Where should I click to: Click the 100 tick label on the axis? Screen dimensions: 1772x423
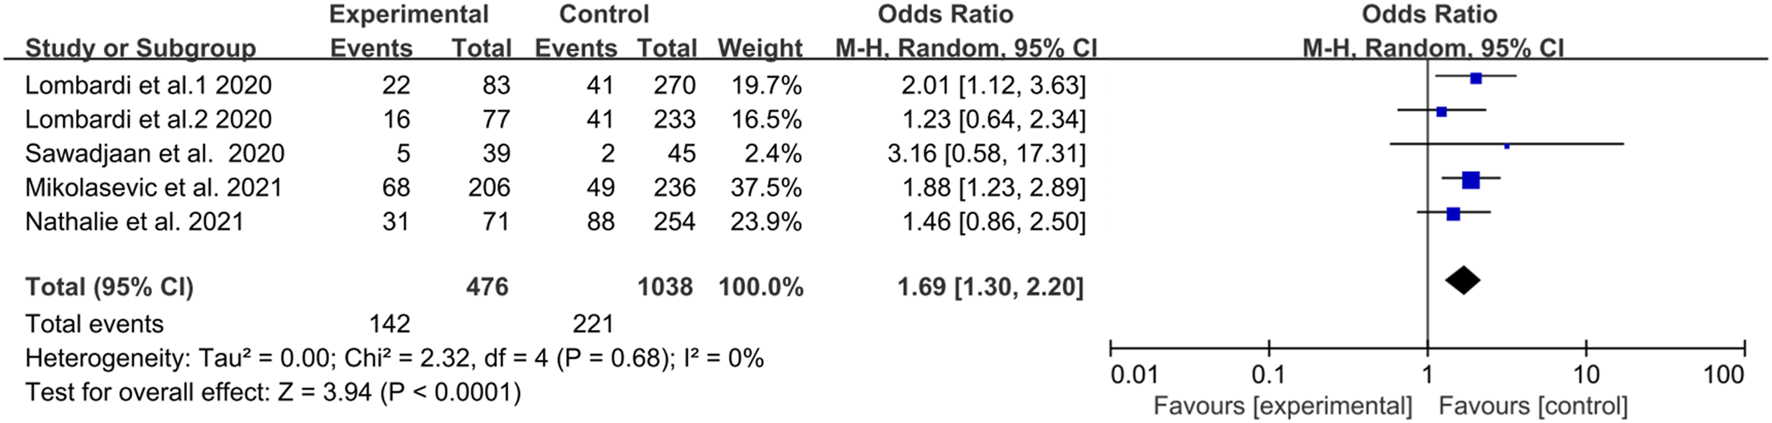point(1723,375)
